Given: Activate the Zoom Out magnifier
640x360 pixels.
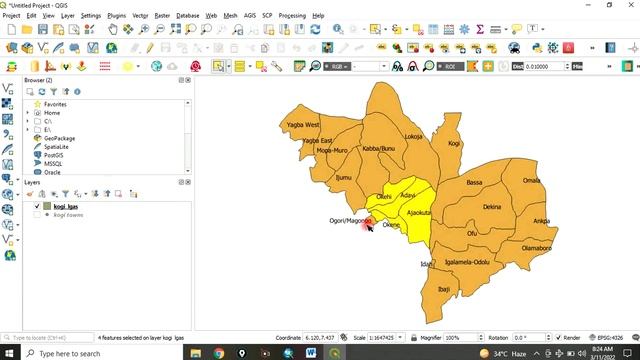Looking at the screenshot, I should coord(160,29).
